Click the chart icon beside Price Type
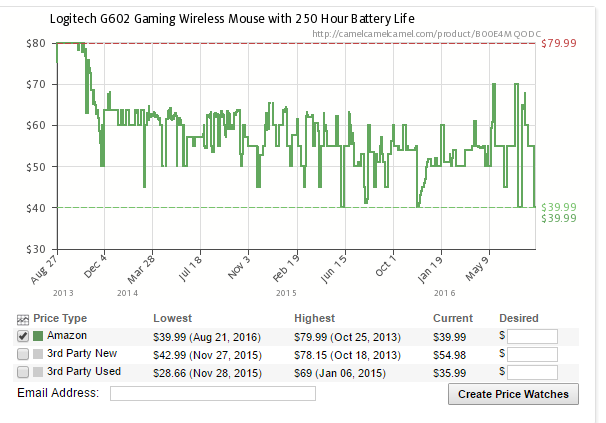Viewport: 606px width, 423px height. point(23,319)
